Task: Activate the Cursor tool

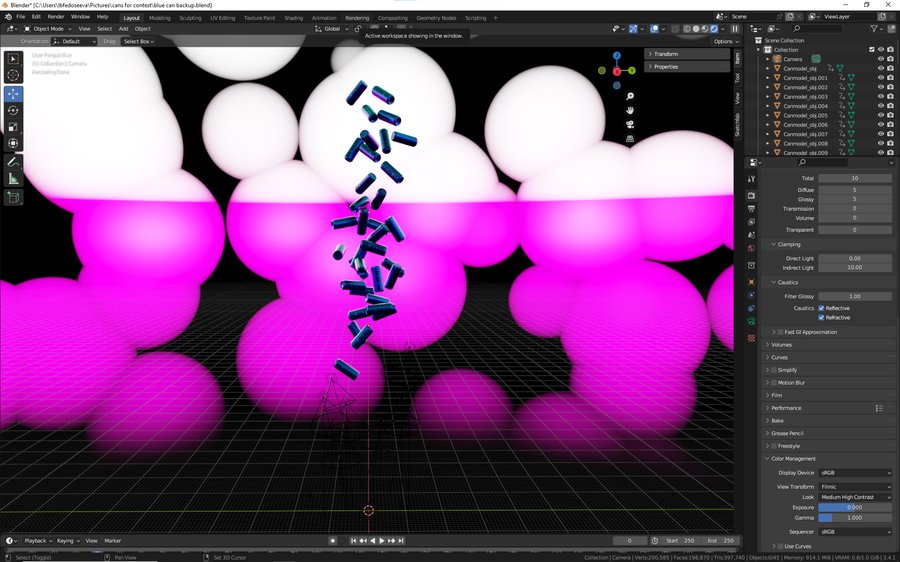Action: point(14,75)
